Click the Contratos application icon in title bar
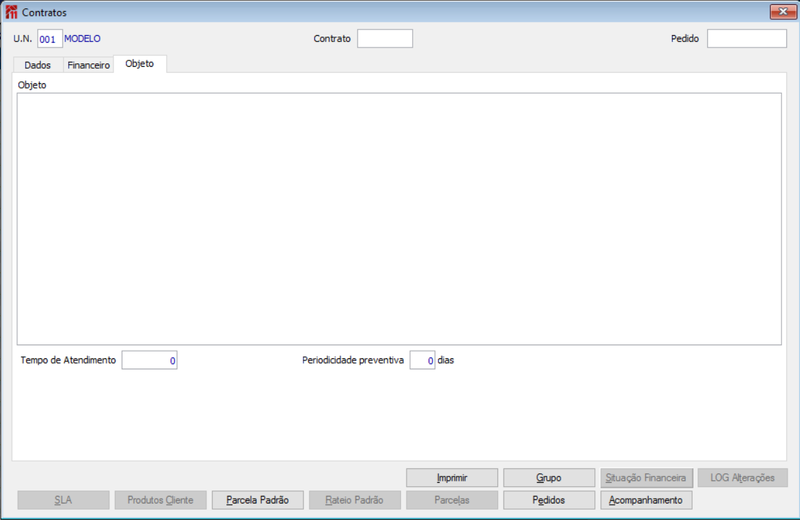 [11, 12]
